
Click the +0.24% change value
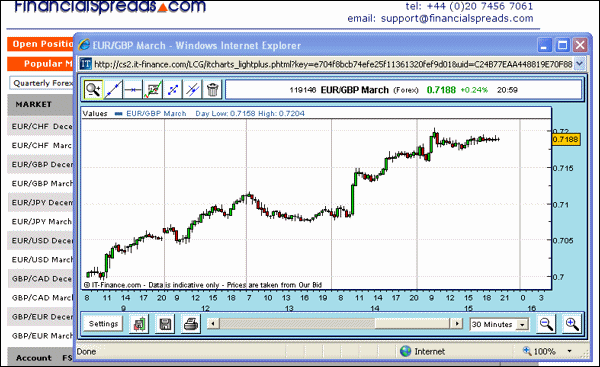click(x=474, y=90)
